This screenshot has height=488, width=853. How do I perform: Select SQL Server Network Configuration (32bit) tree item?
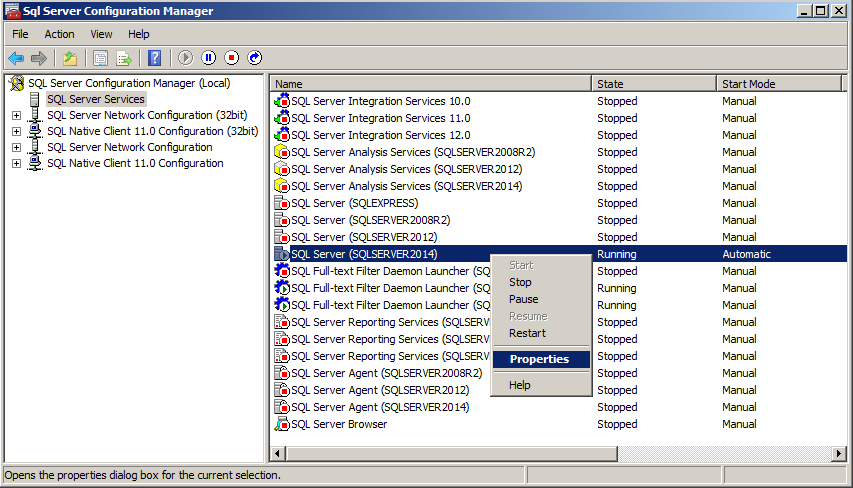click(147, 115)
